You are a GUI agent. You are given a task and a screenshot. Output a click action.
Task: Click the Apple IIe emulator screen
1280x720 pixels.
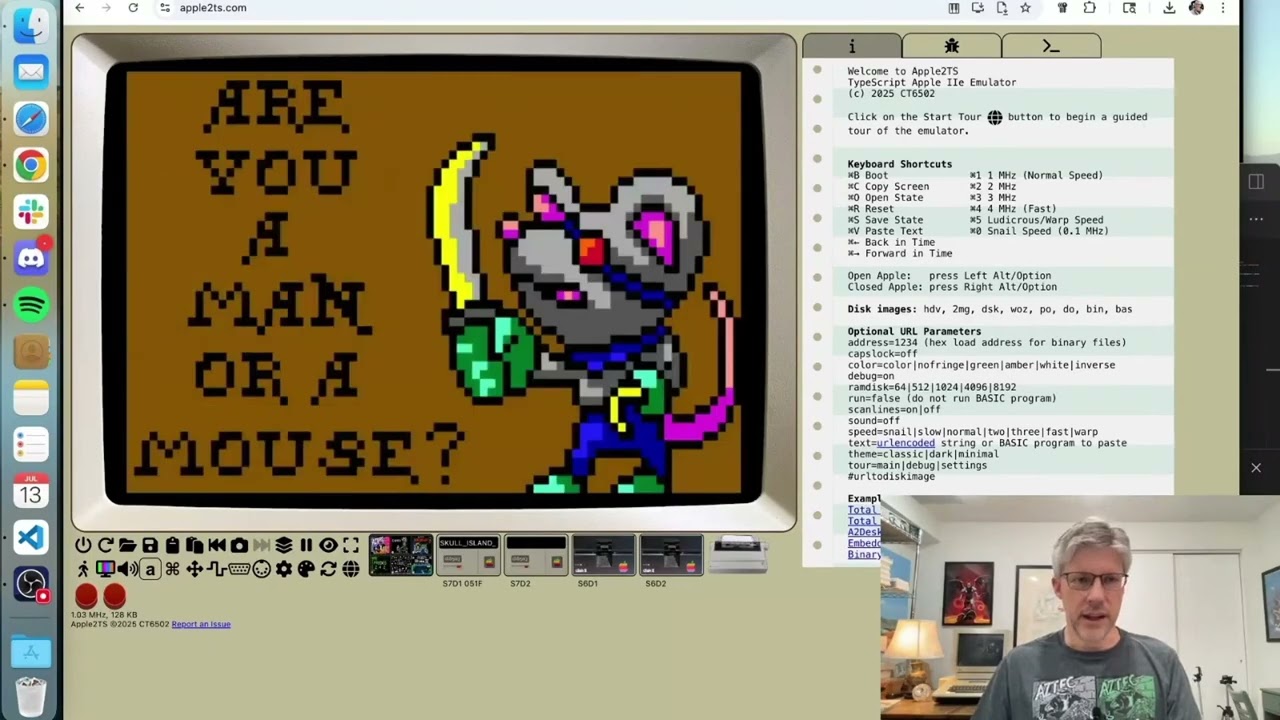(433, 282)
